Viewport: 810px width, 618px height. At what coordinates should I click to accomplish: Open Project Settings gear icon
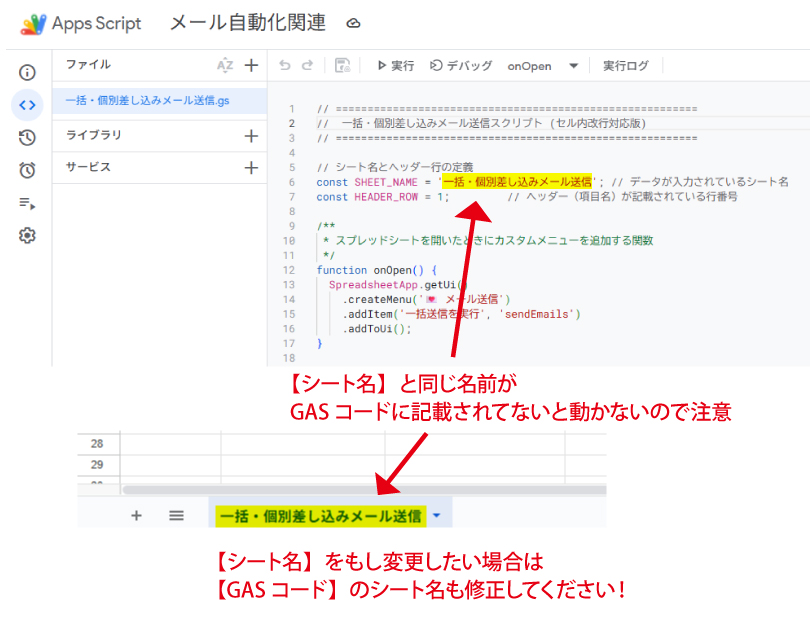27,236
